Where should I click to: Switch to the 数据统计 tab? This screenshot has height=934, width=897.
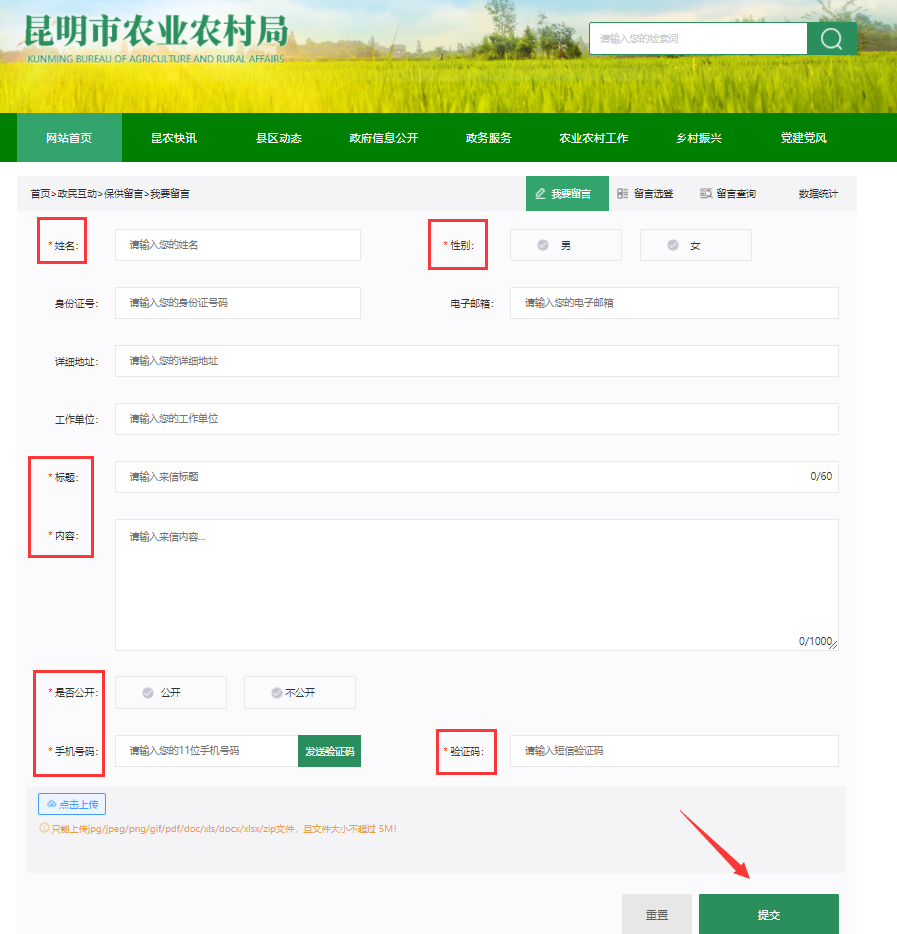point(818,194)
